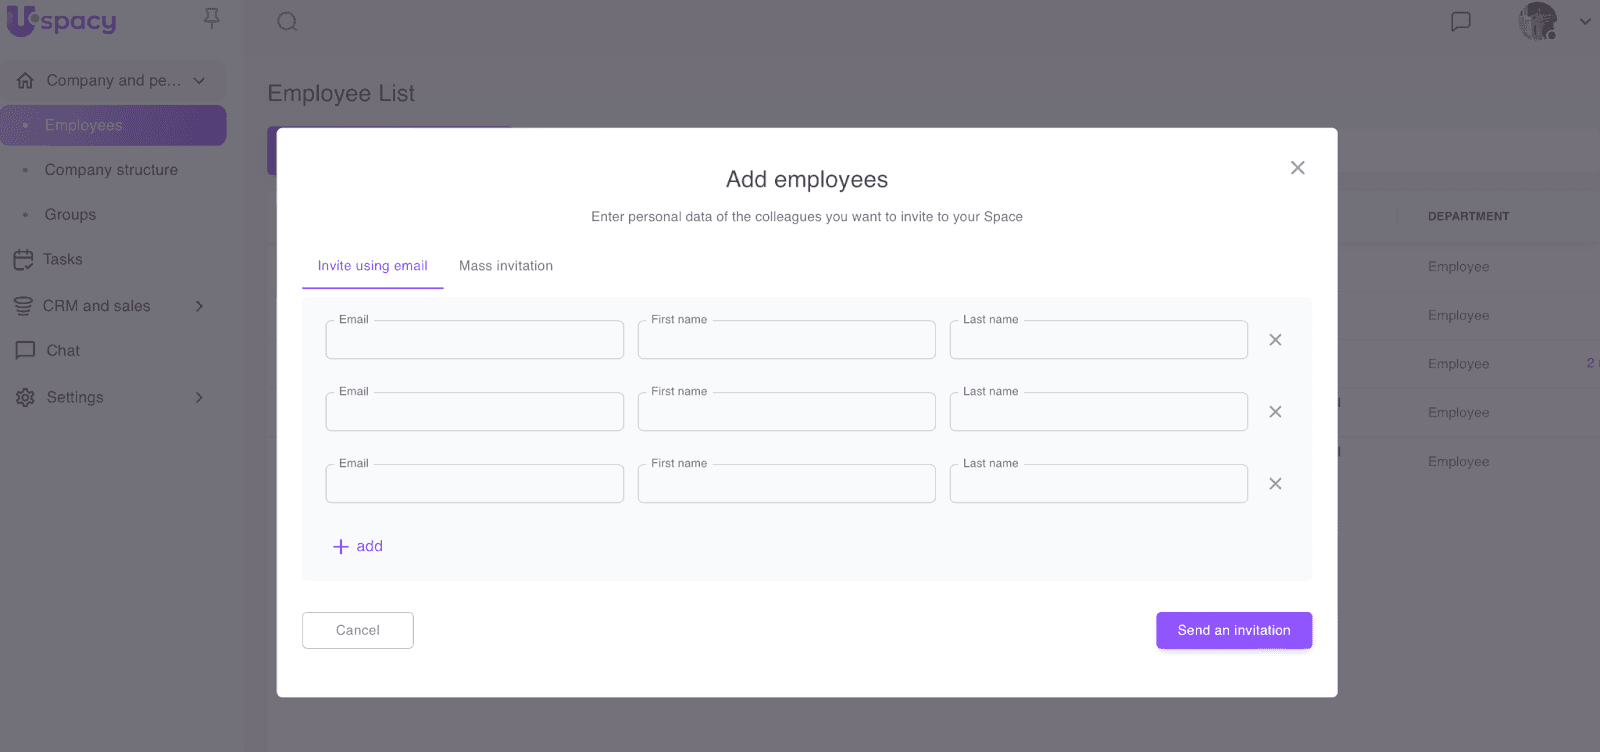Focus the Last name field in third row
Image resolution: width=1600 pixels, height=752 pixels.
pos(1099,484)
